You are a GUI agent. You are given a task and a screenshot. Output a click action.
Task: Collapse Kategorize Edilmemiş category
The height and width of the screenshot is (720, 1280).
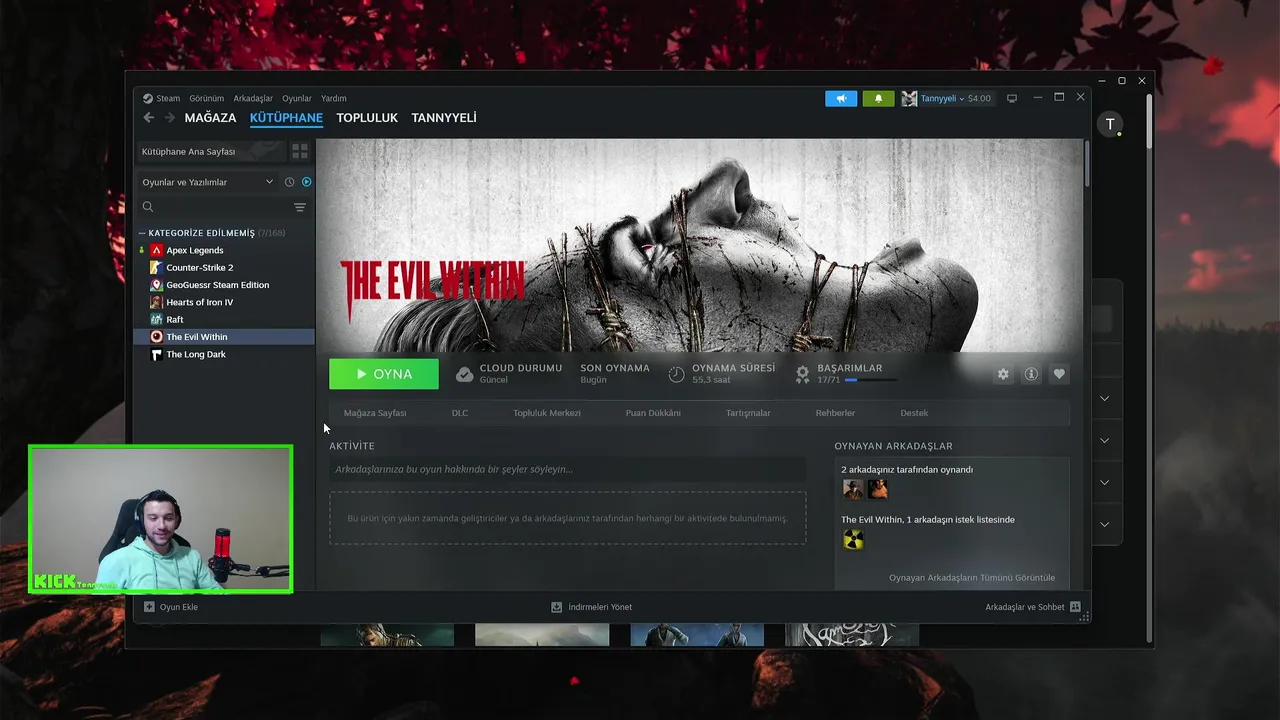(142, 233)
